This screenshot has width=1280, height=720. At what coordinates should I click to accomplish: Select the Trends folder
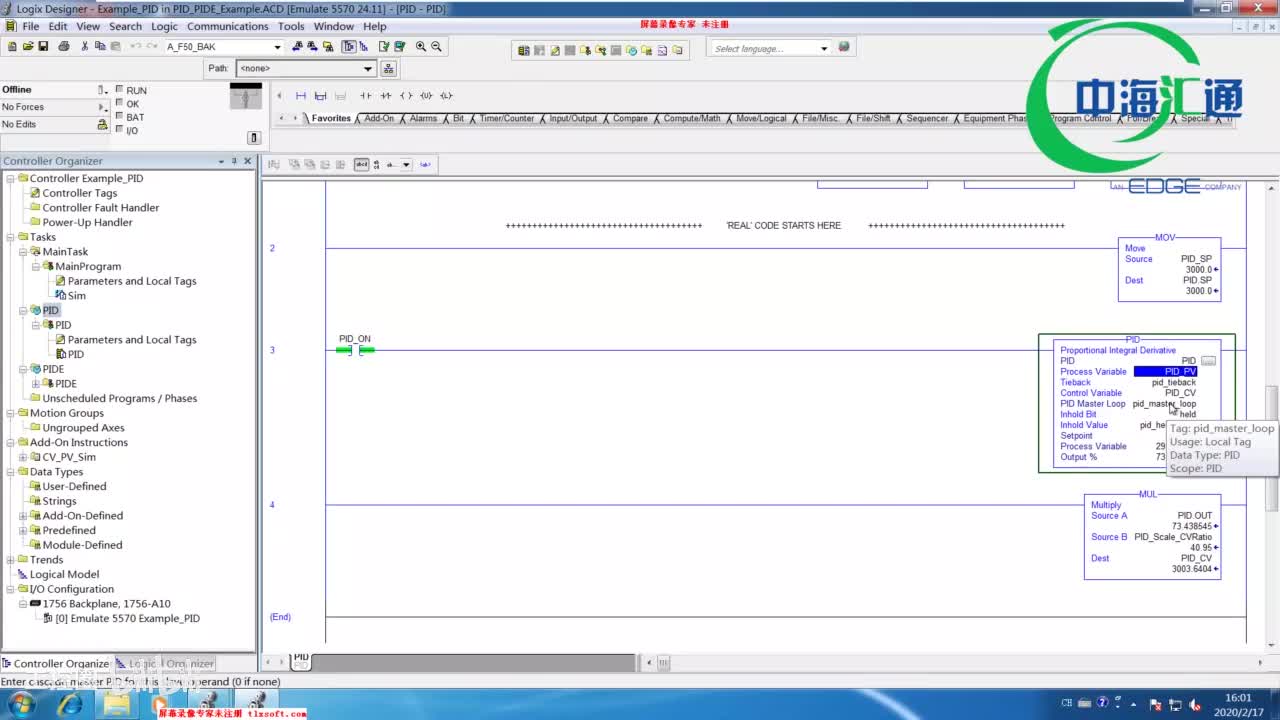46,560
